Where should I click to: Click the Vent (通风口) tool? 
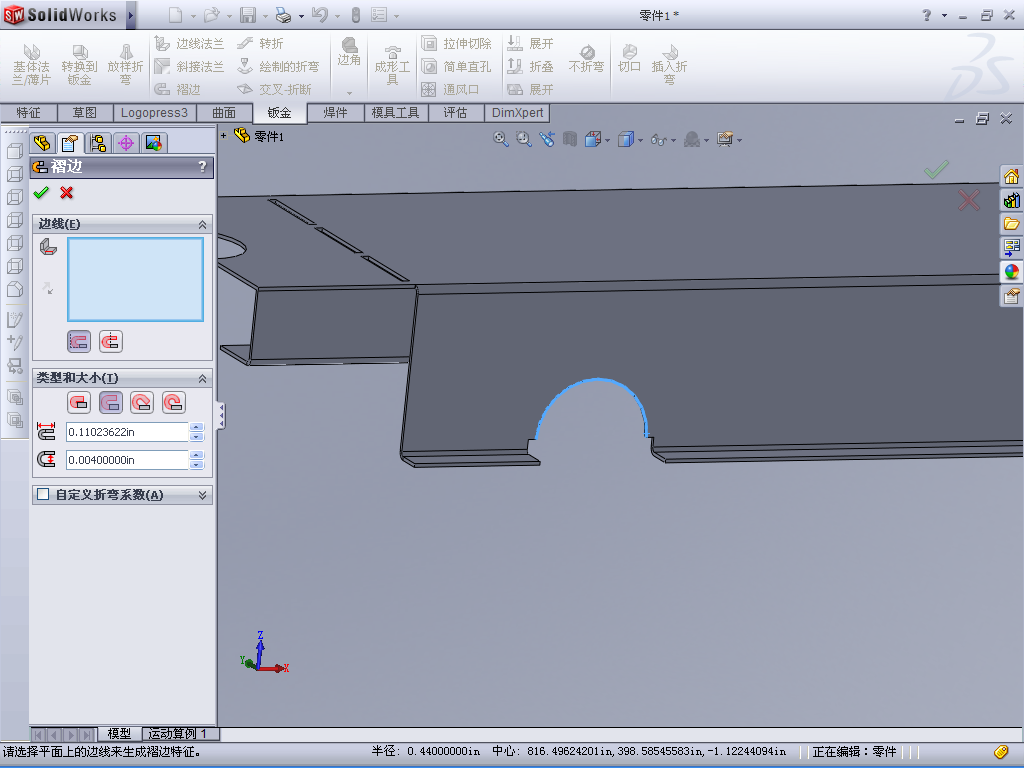(451, 89)
